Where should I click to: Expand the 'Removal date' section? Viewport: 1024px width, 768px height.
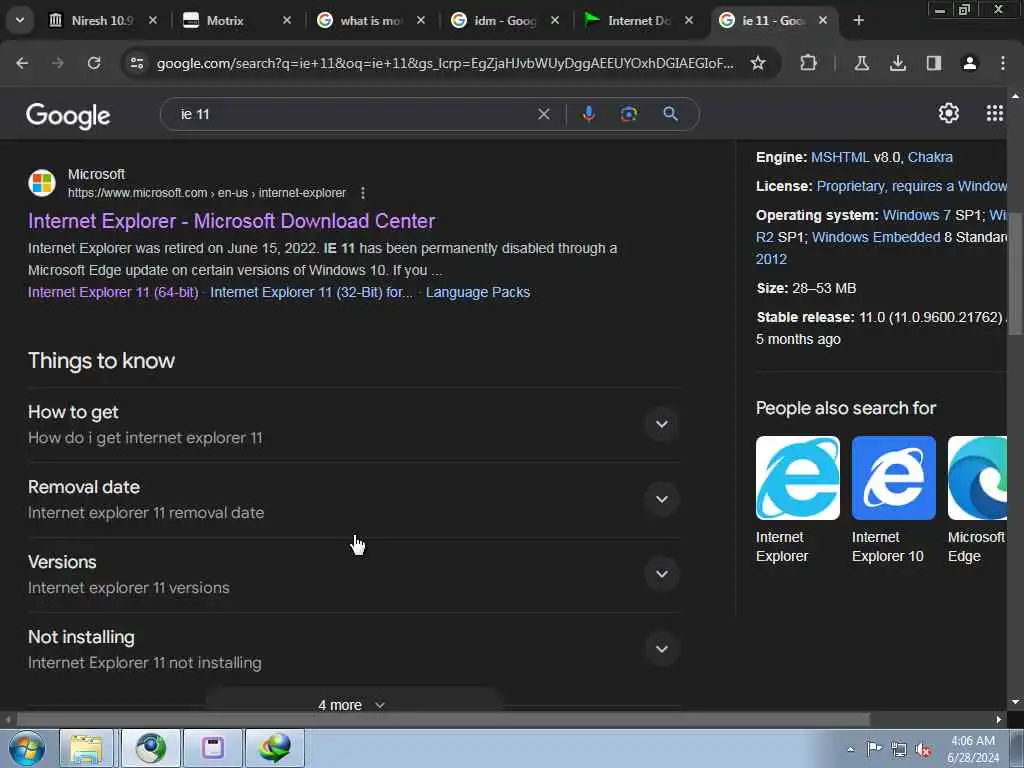point(354,500)
